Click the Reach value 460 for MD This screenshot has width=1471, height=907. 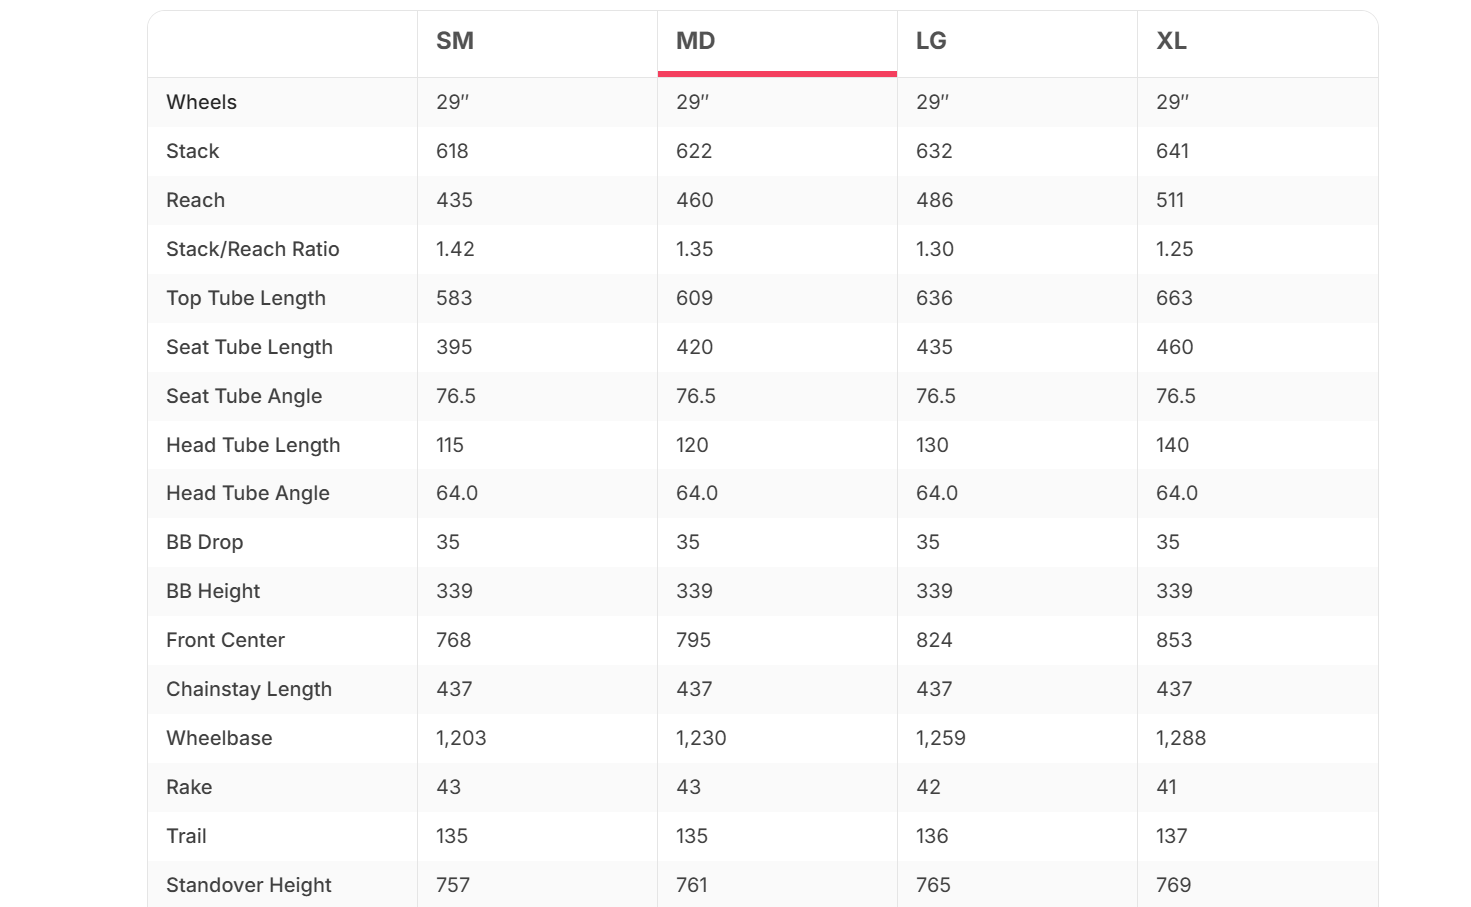click(x=695, y=200)
